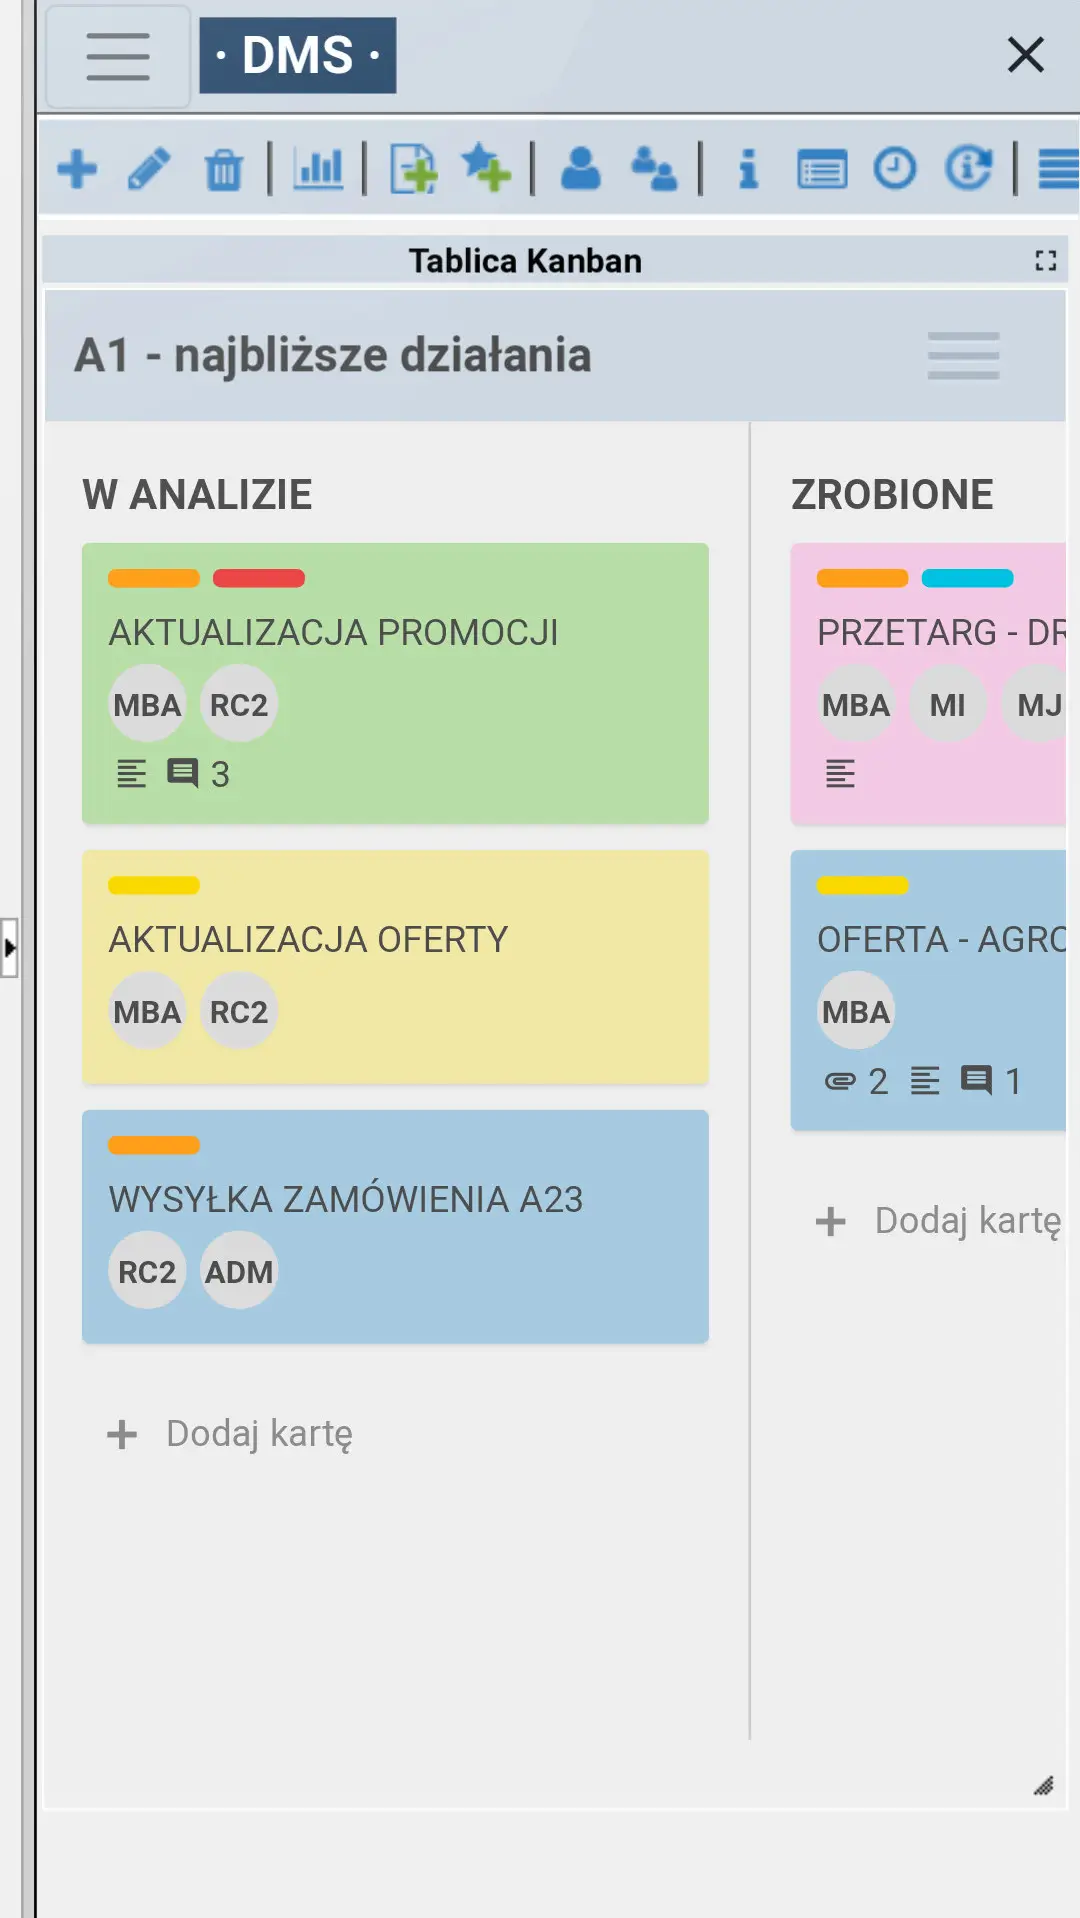The width and height of the screenshot is (1080, 1918).
Task: Add a card in W ANALIZIE column
Action: (231, 1434)
